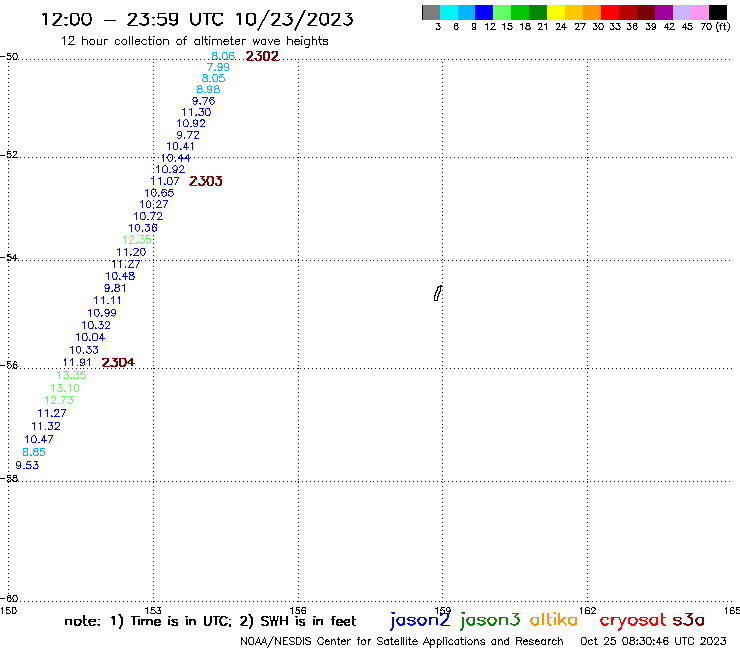Image resolution: width=740 pixels, height=650 pixels.
Task: Select the green 13.35 wave height value
Action: click(71, 375)
